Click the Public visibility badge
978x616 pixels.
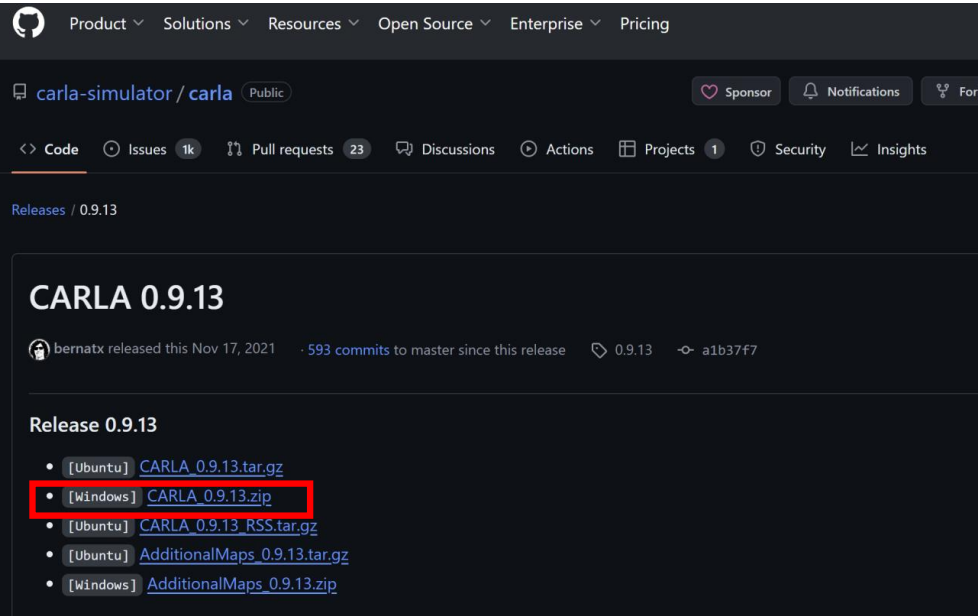click(266, 92)
